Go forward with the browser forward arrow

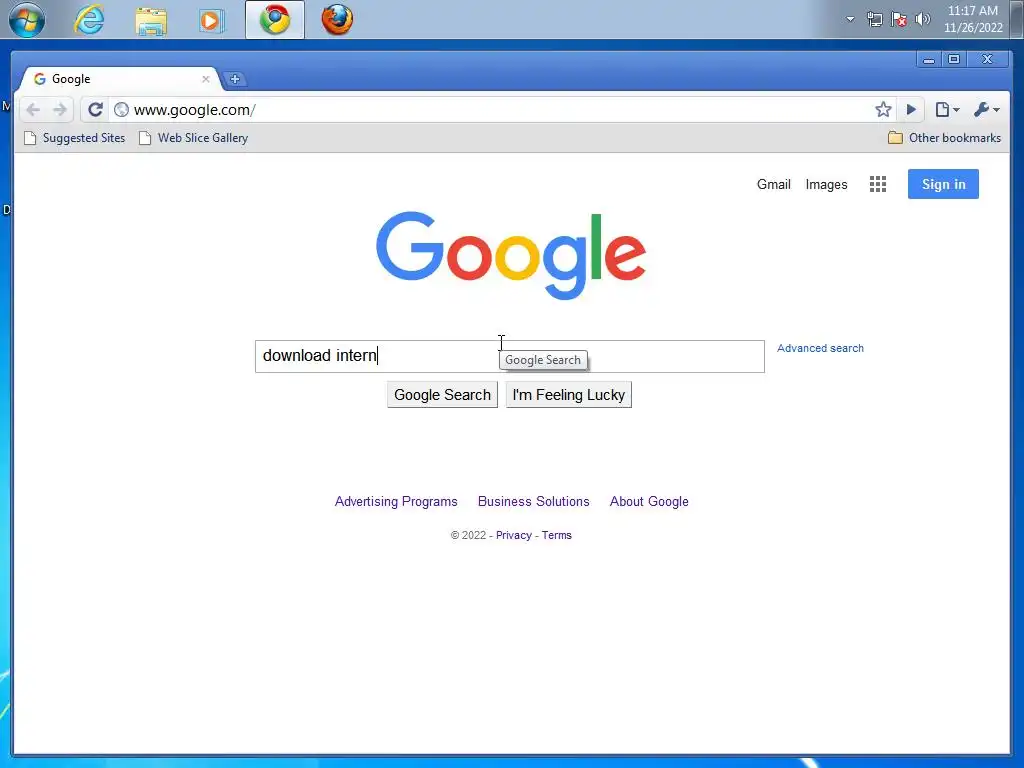[x=59, y=110]
